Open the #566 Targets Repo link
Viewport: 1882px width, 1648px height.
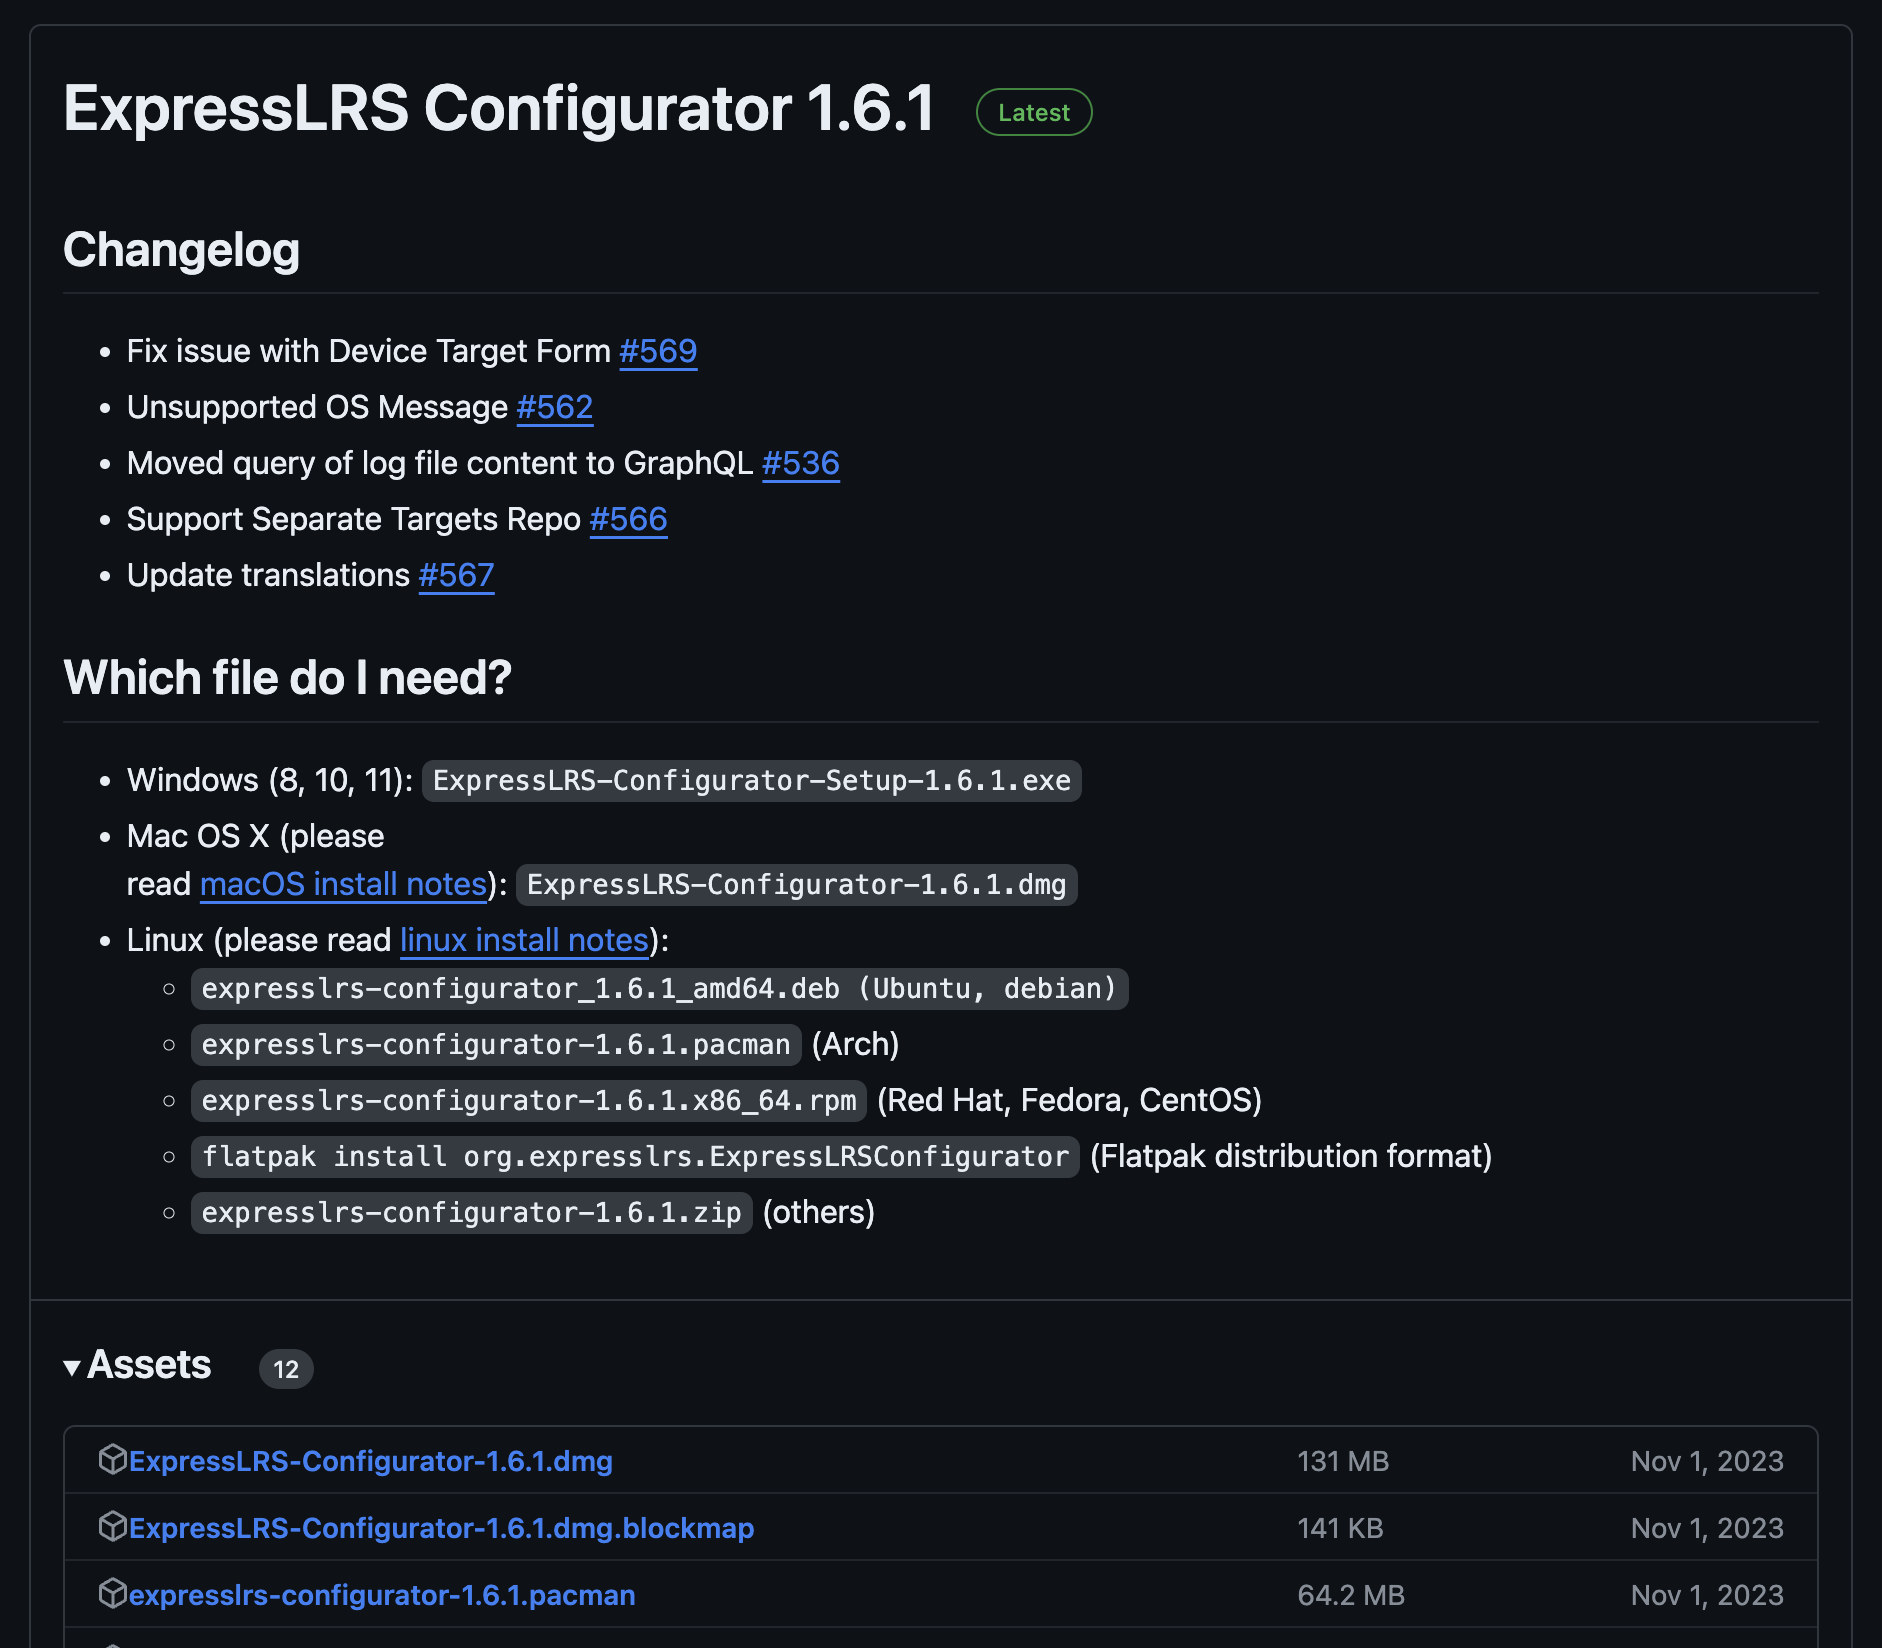[x=628, y=519]
